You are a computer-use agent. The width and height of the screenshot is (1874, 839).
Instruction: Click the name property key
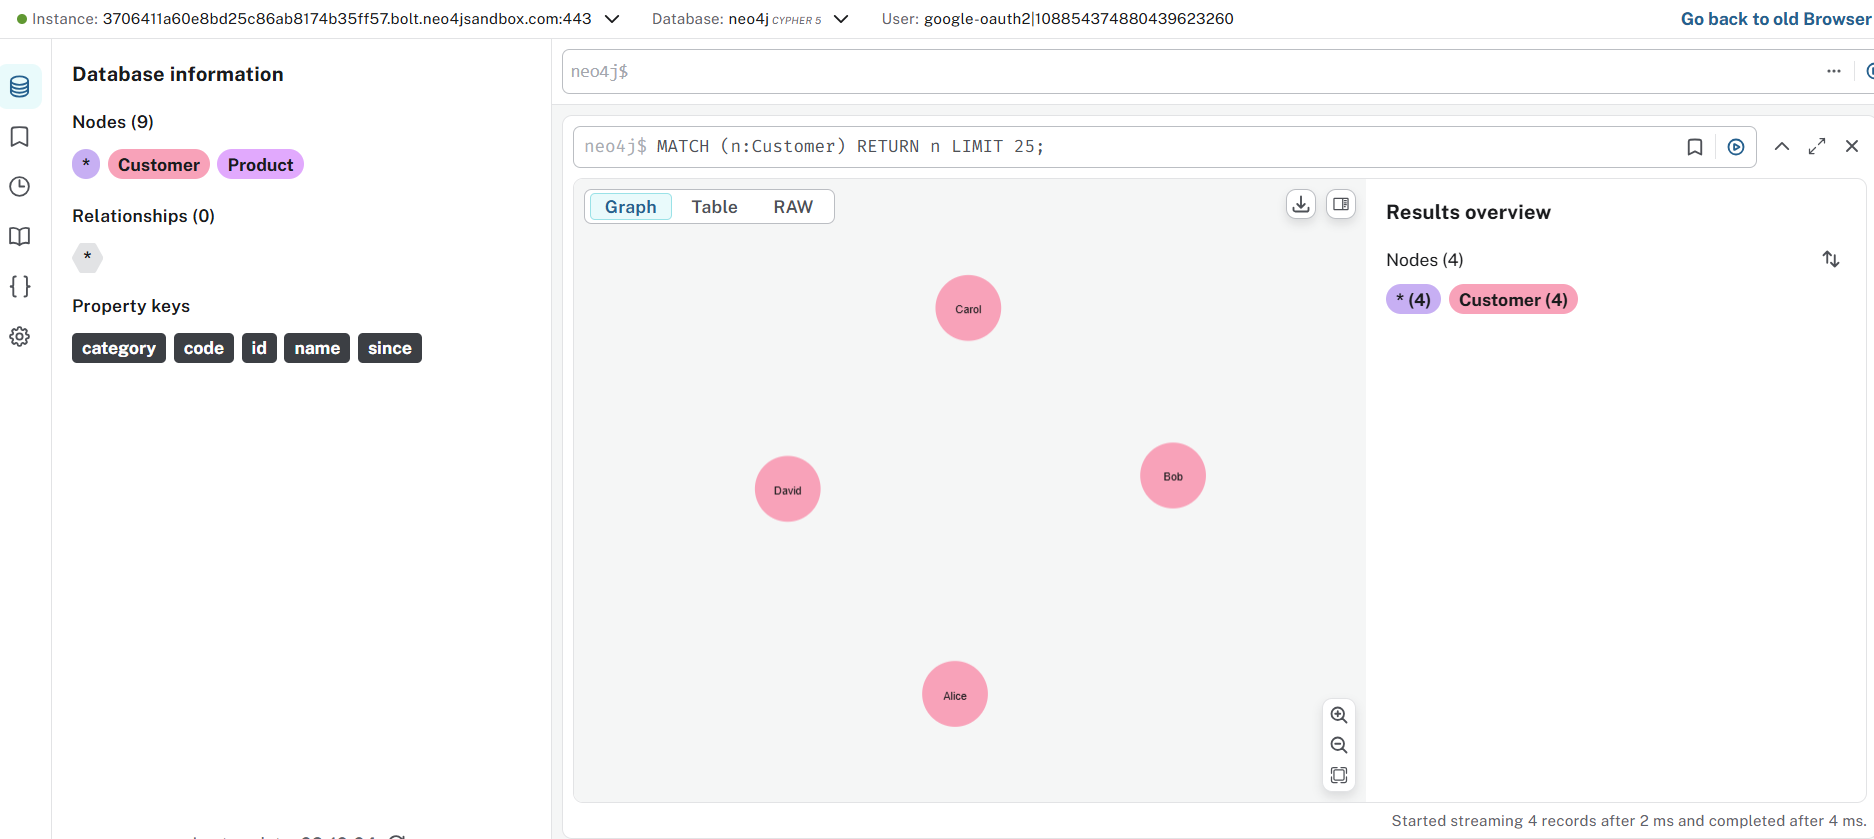coord(317,348)
